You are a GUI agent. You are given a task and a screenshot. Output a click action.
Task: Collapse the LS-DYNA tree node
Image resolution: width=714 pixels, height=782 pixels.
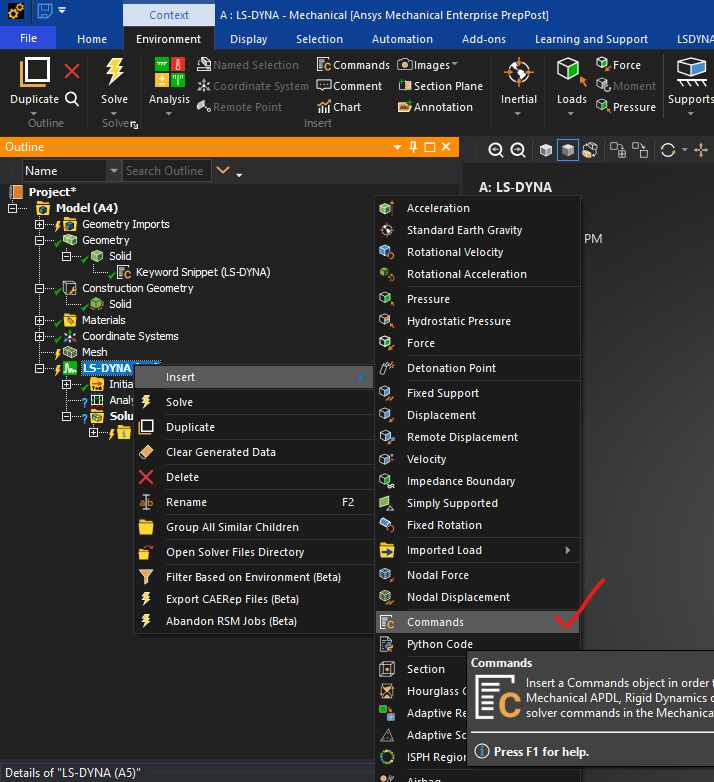coord(39,368)
